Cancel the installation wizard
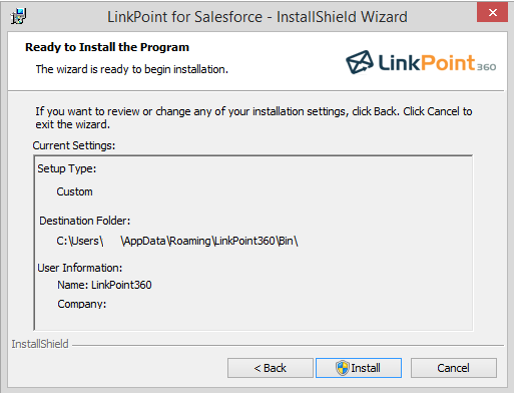The height and width of the screenshot is (393, 515). tap(454, 368)
